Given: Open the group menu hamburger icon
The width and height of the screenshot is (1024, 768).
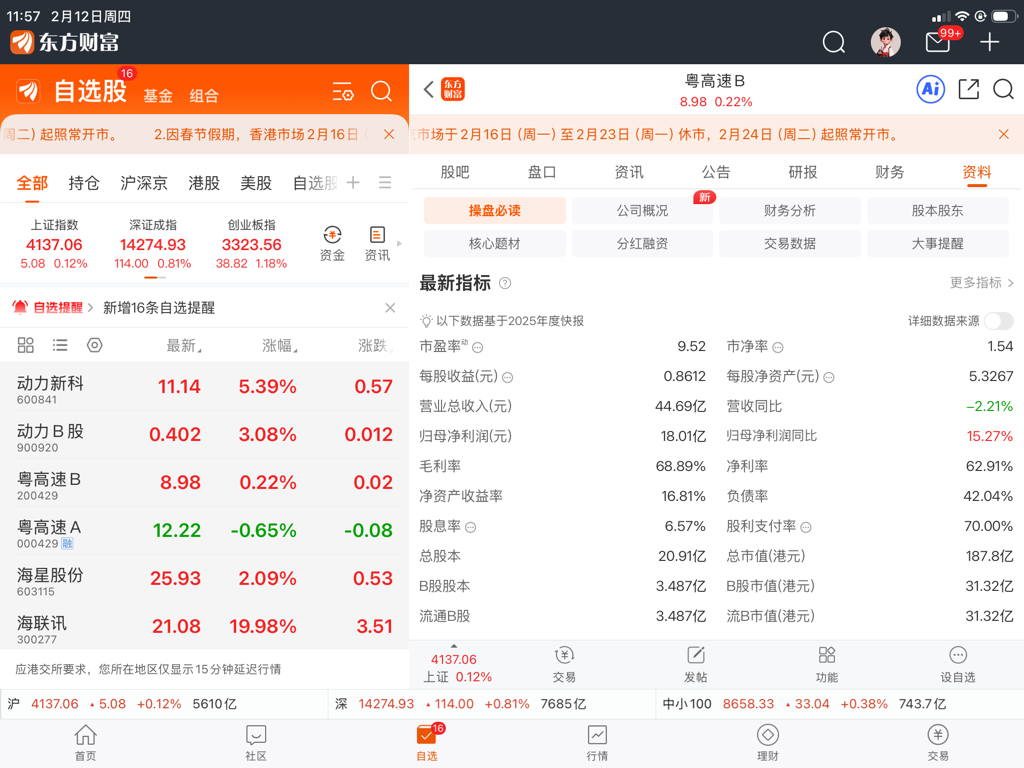Looking at the screenshot, I should pyautogui.click(x=385, y=183).
